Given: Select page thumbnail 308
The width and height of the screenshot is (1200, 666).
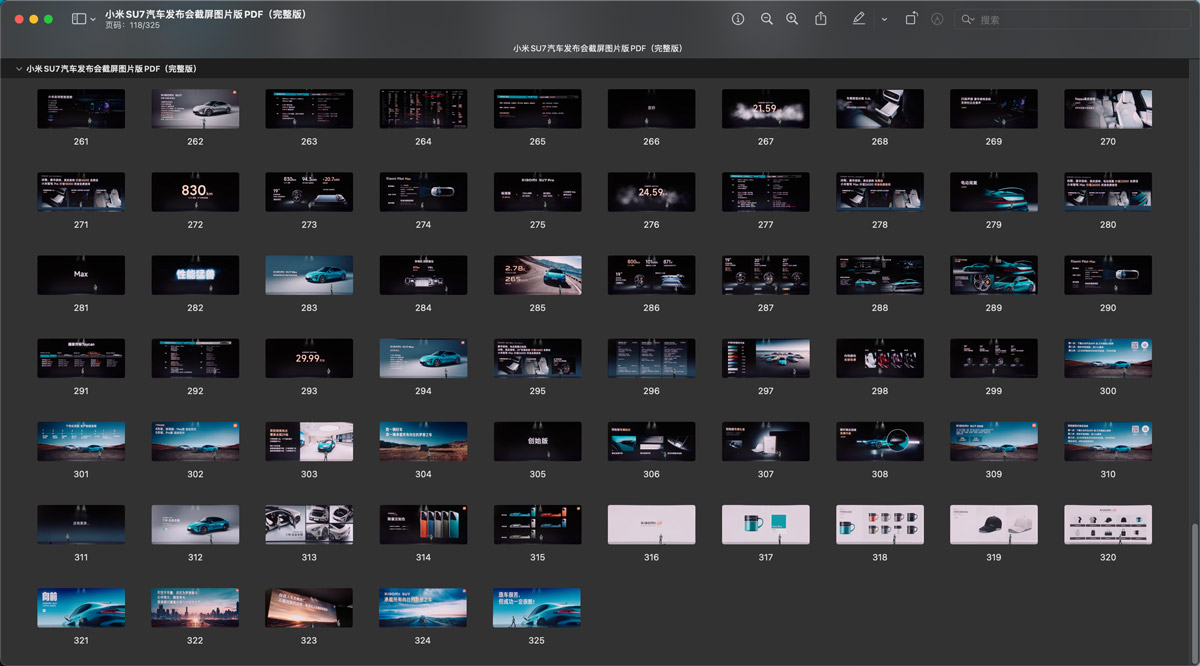Looking at the screenshot, I should tap(879, 441).
